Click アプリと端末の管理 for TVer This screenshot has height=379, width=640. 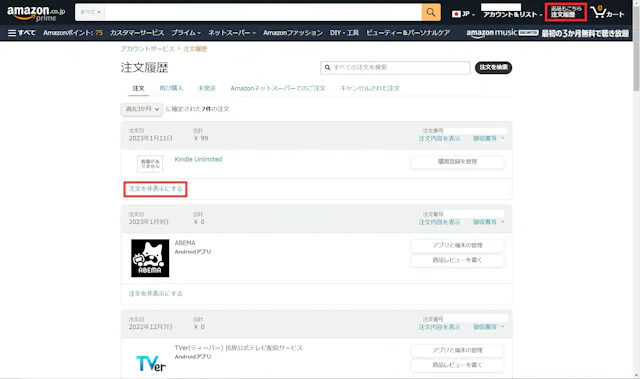coord(457,350)
